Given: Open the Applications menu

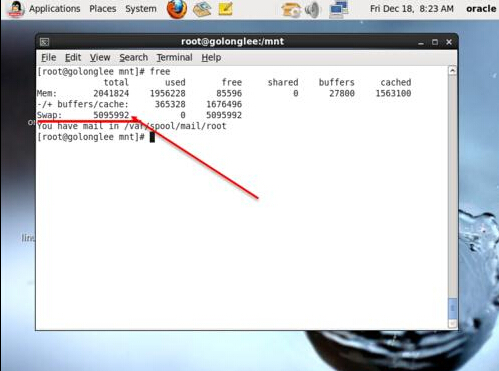Looking at the screenshot, I should point(54,9).
